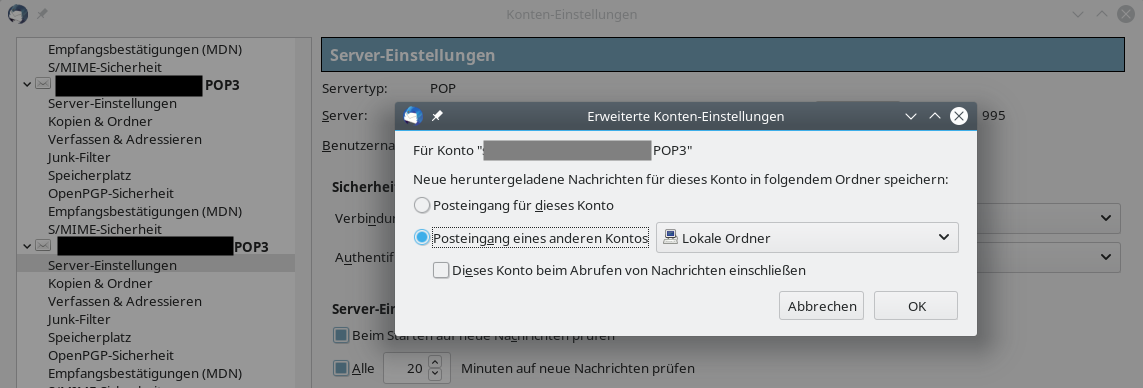This screenshot has width=1143, height=388.
Task: Click the Abbrechen button
Action: [x=822, y=306]
